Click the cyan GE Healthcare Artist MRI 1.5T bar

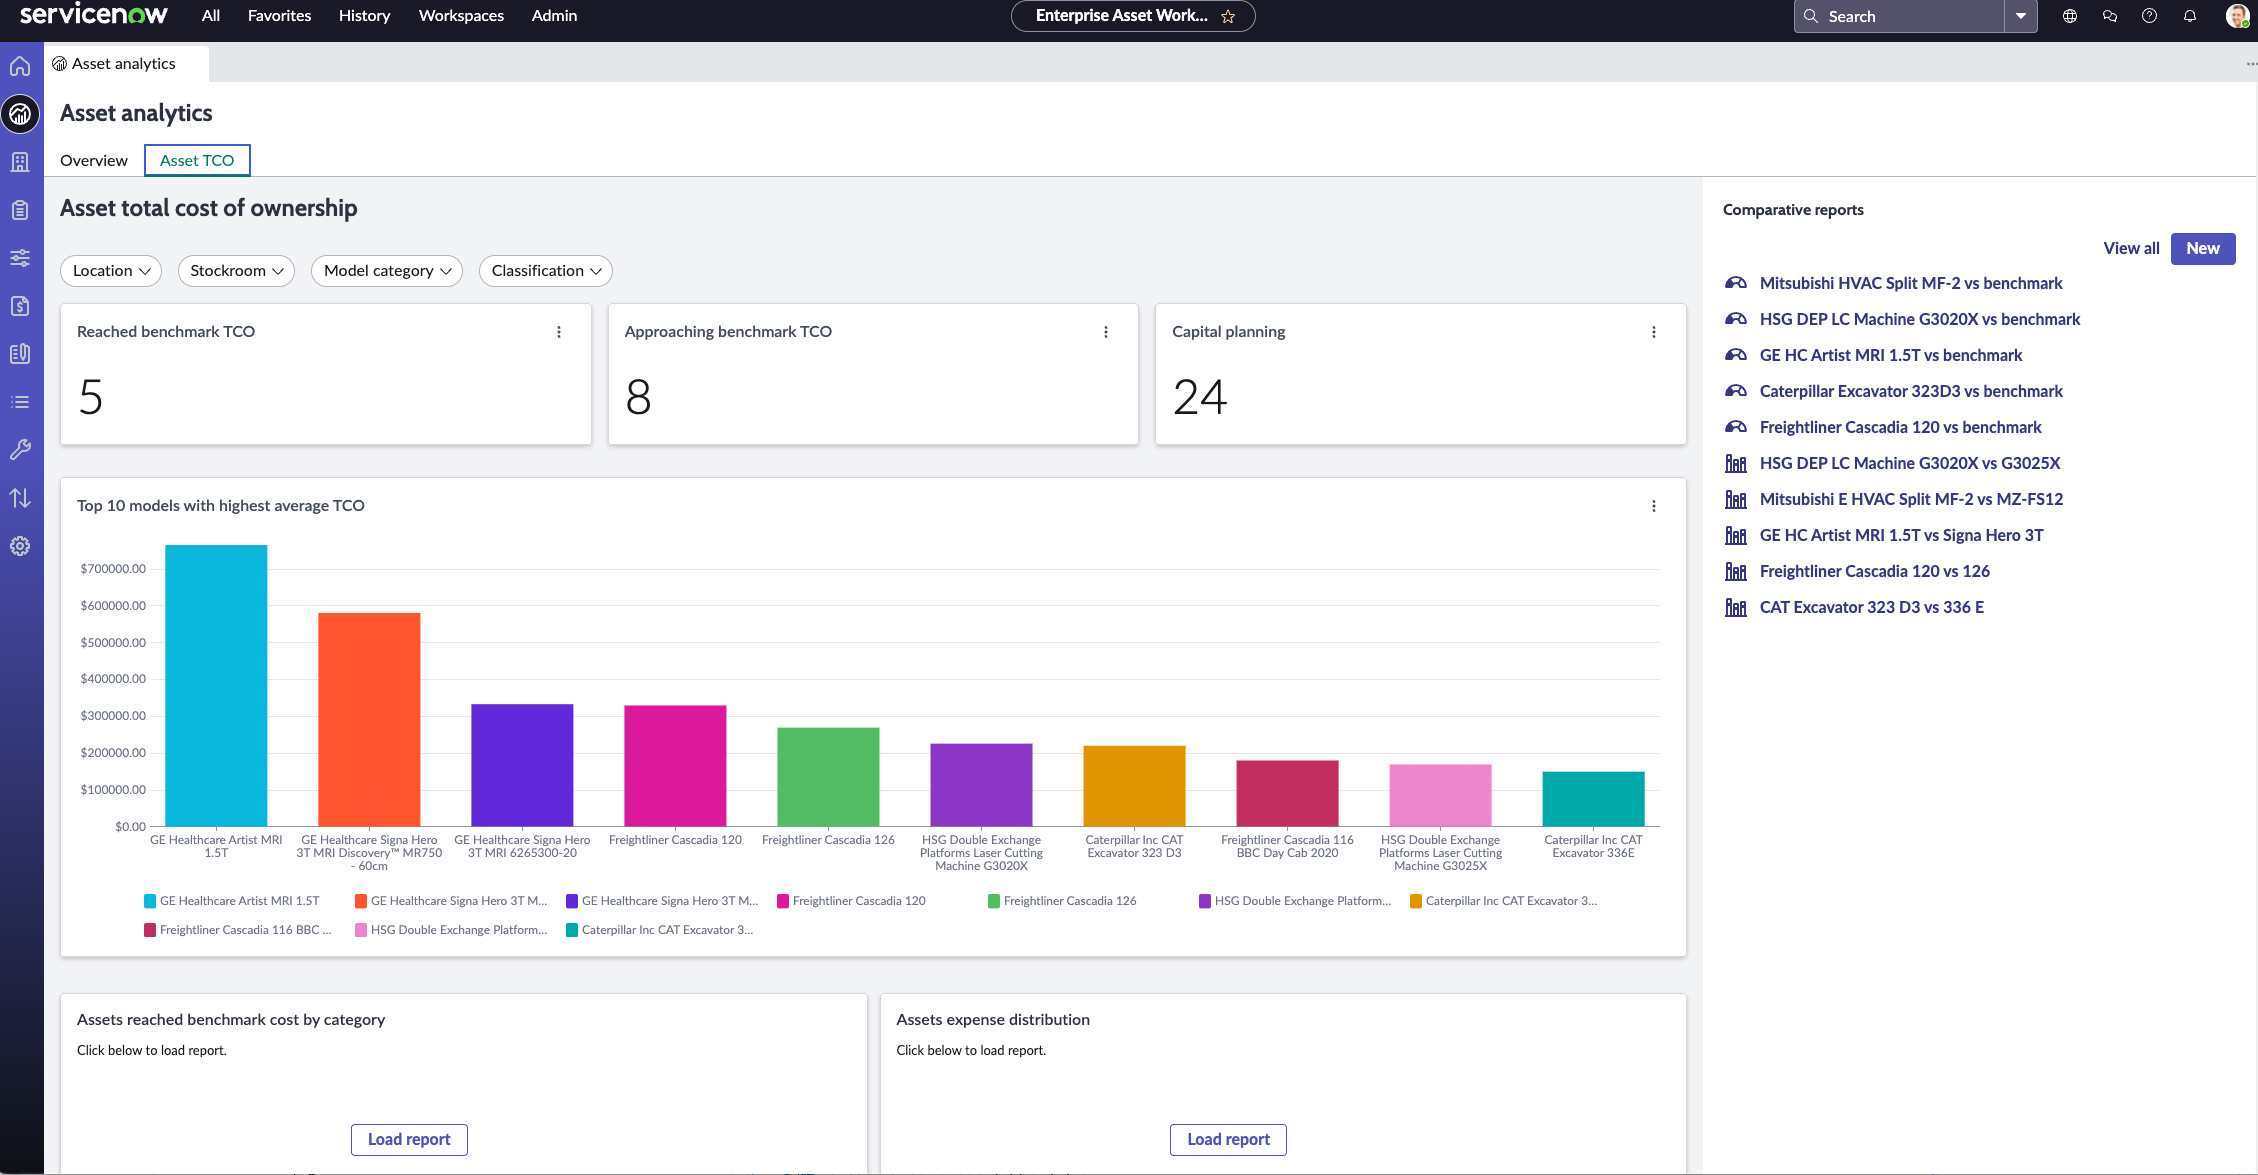point(216,686)
